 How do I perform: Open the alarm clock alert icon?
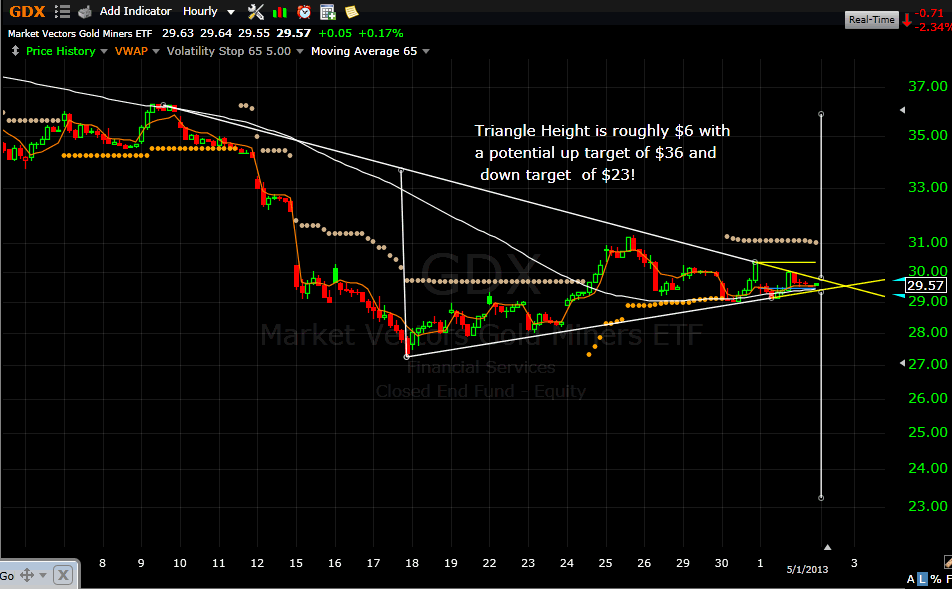click(x=304, y=12)
